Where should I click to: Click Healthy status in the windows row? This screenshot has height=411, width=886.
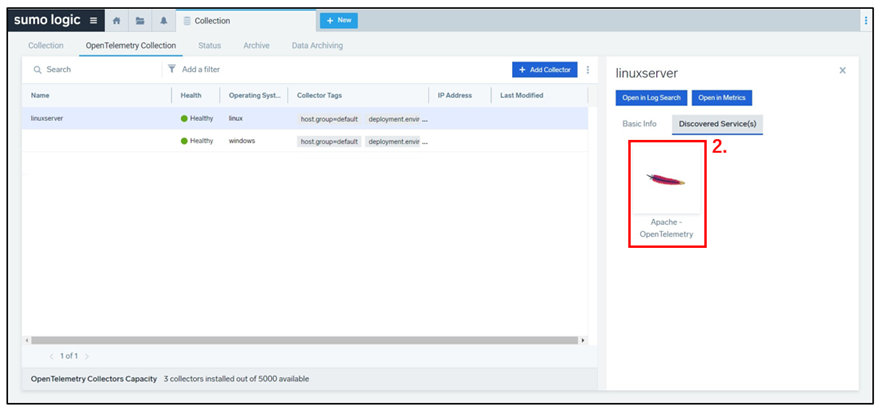pyautogui.click(x=197, y=141)
